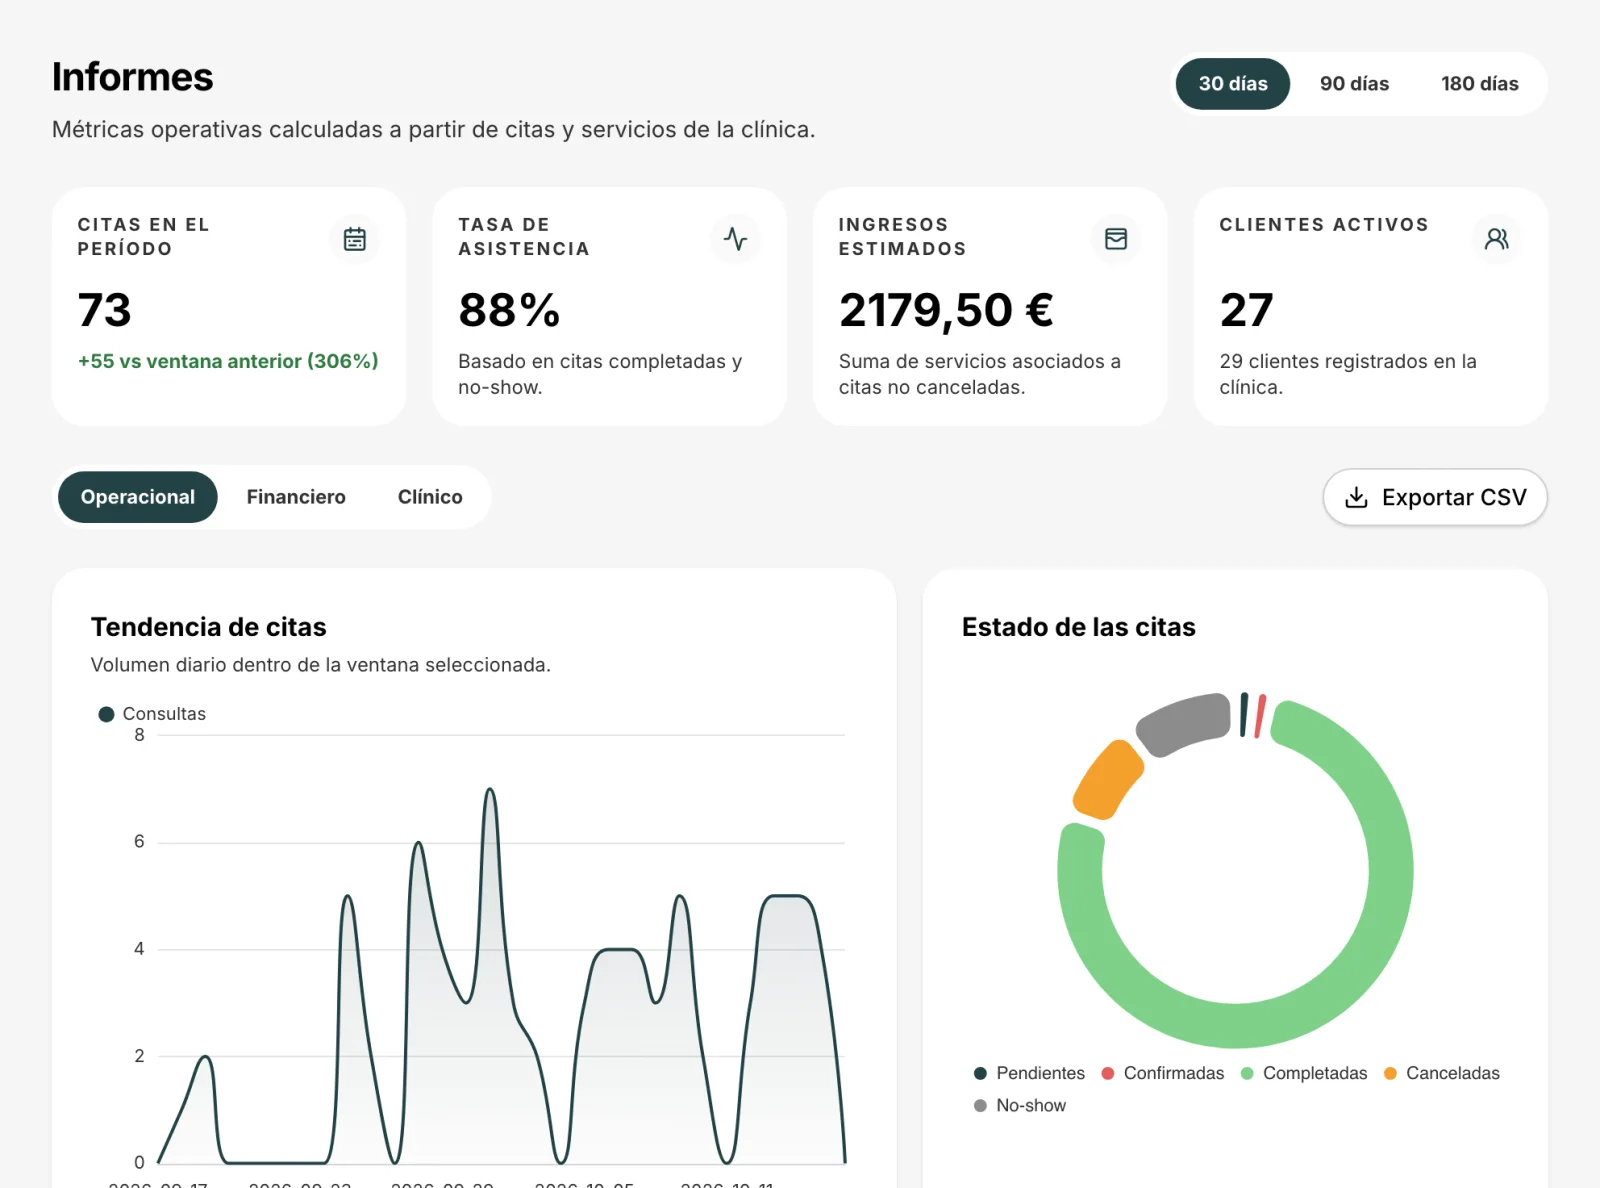Click the highest peak on trend chart
The width and height of the screenshot is (1600, 1188).
pos(490,789)
